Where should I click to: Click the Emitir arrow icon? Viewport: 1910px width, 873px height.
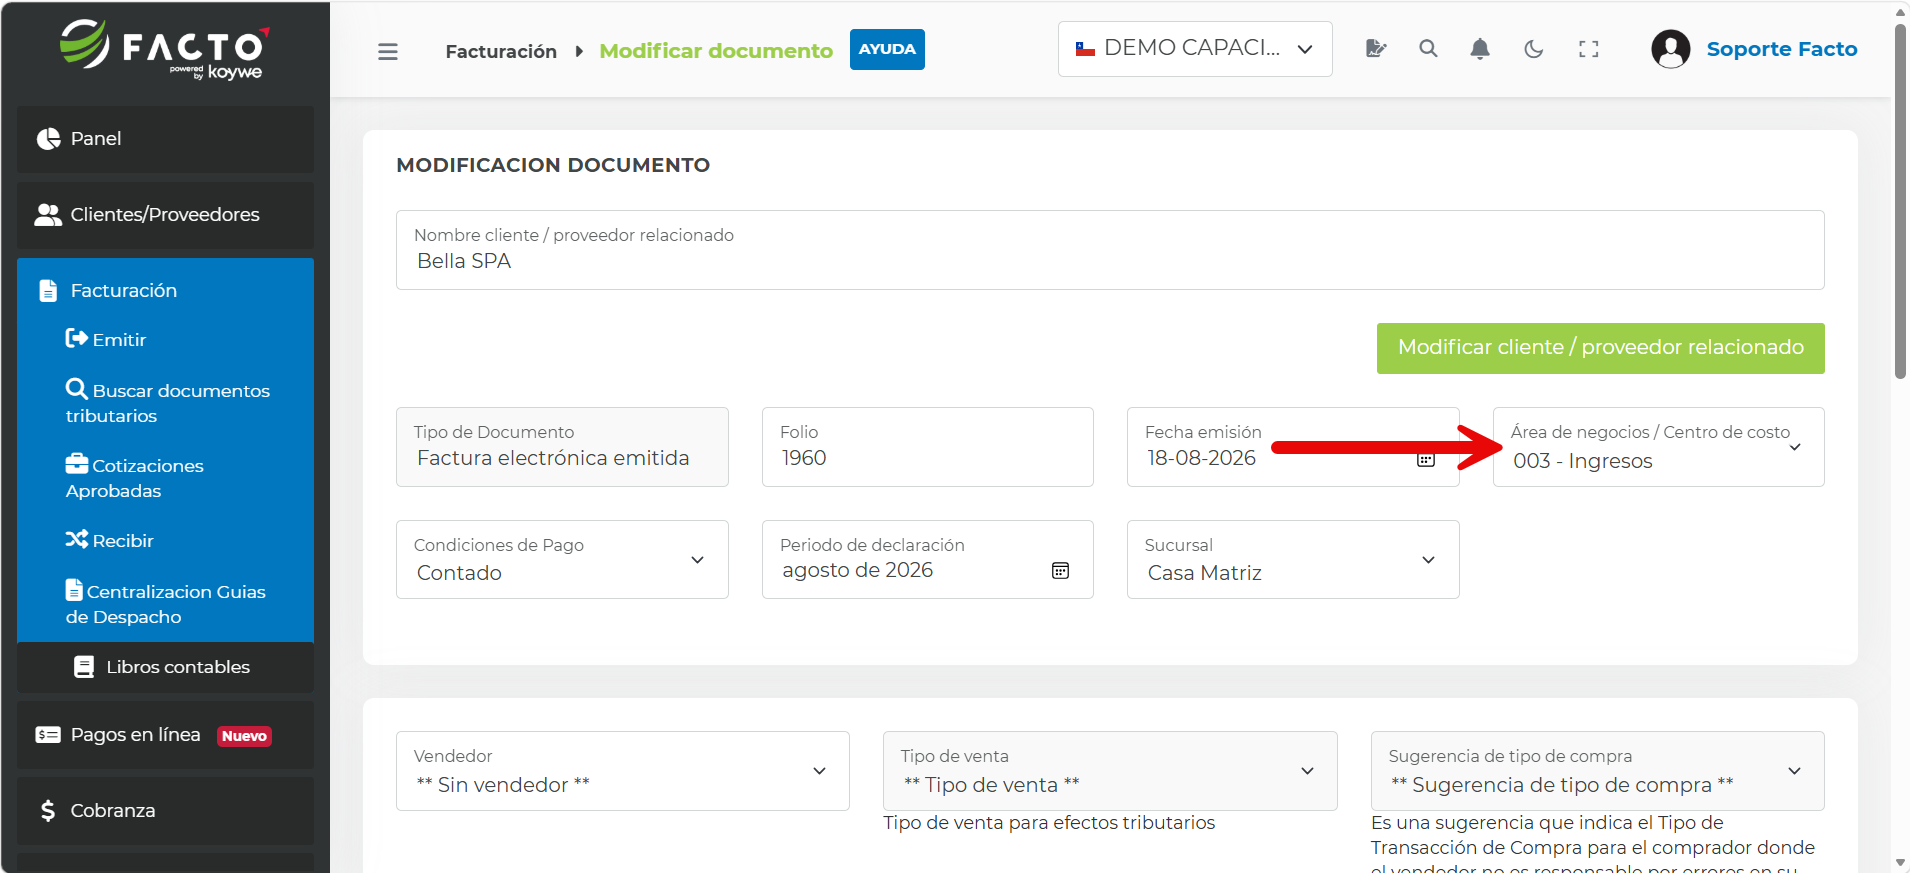pos(76,338)
